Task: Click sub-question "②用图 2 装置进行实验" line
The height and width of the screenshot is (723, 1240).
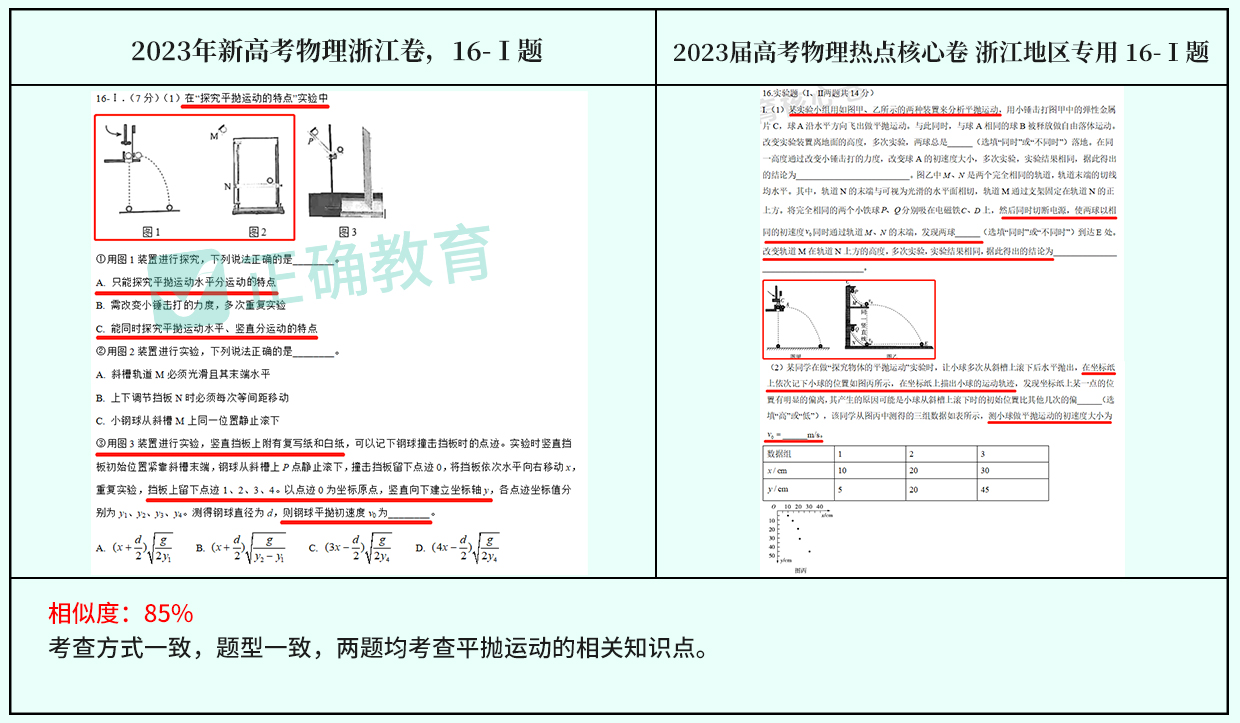Action: (217, 351)
